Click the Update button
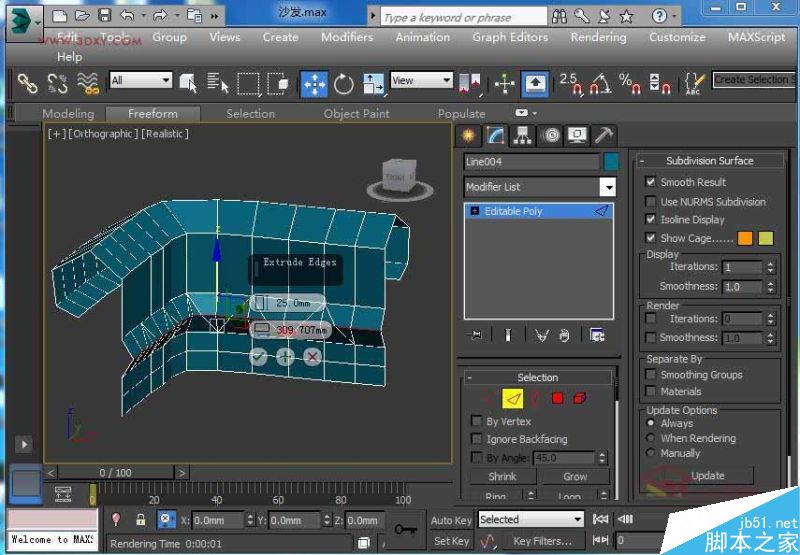This screenshot has height=555, width=800. (x=708, y=475)
